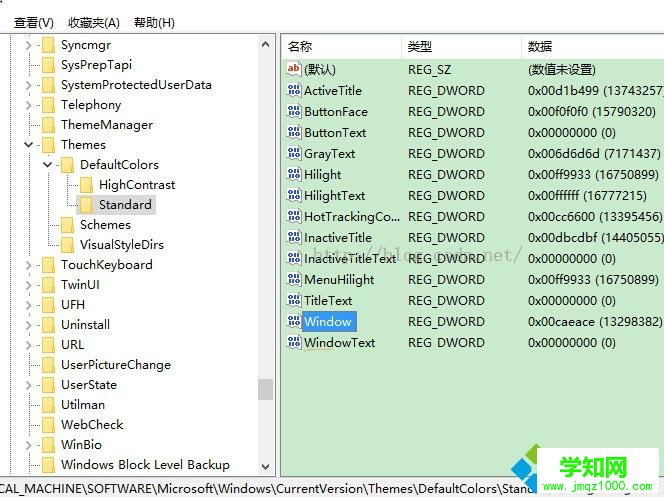664x498 pixels.
Task: Click the InactiveTitleText DWORD value icon
Action: click(294, 258)
